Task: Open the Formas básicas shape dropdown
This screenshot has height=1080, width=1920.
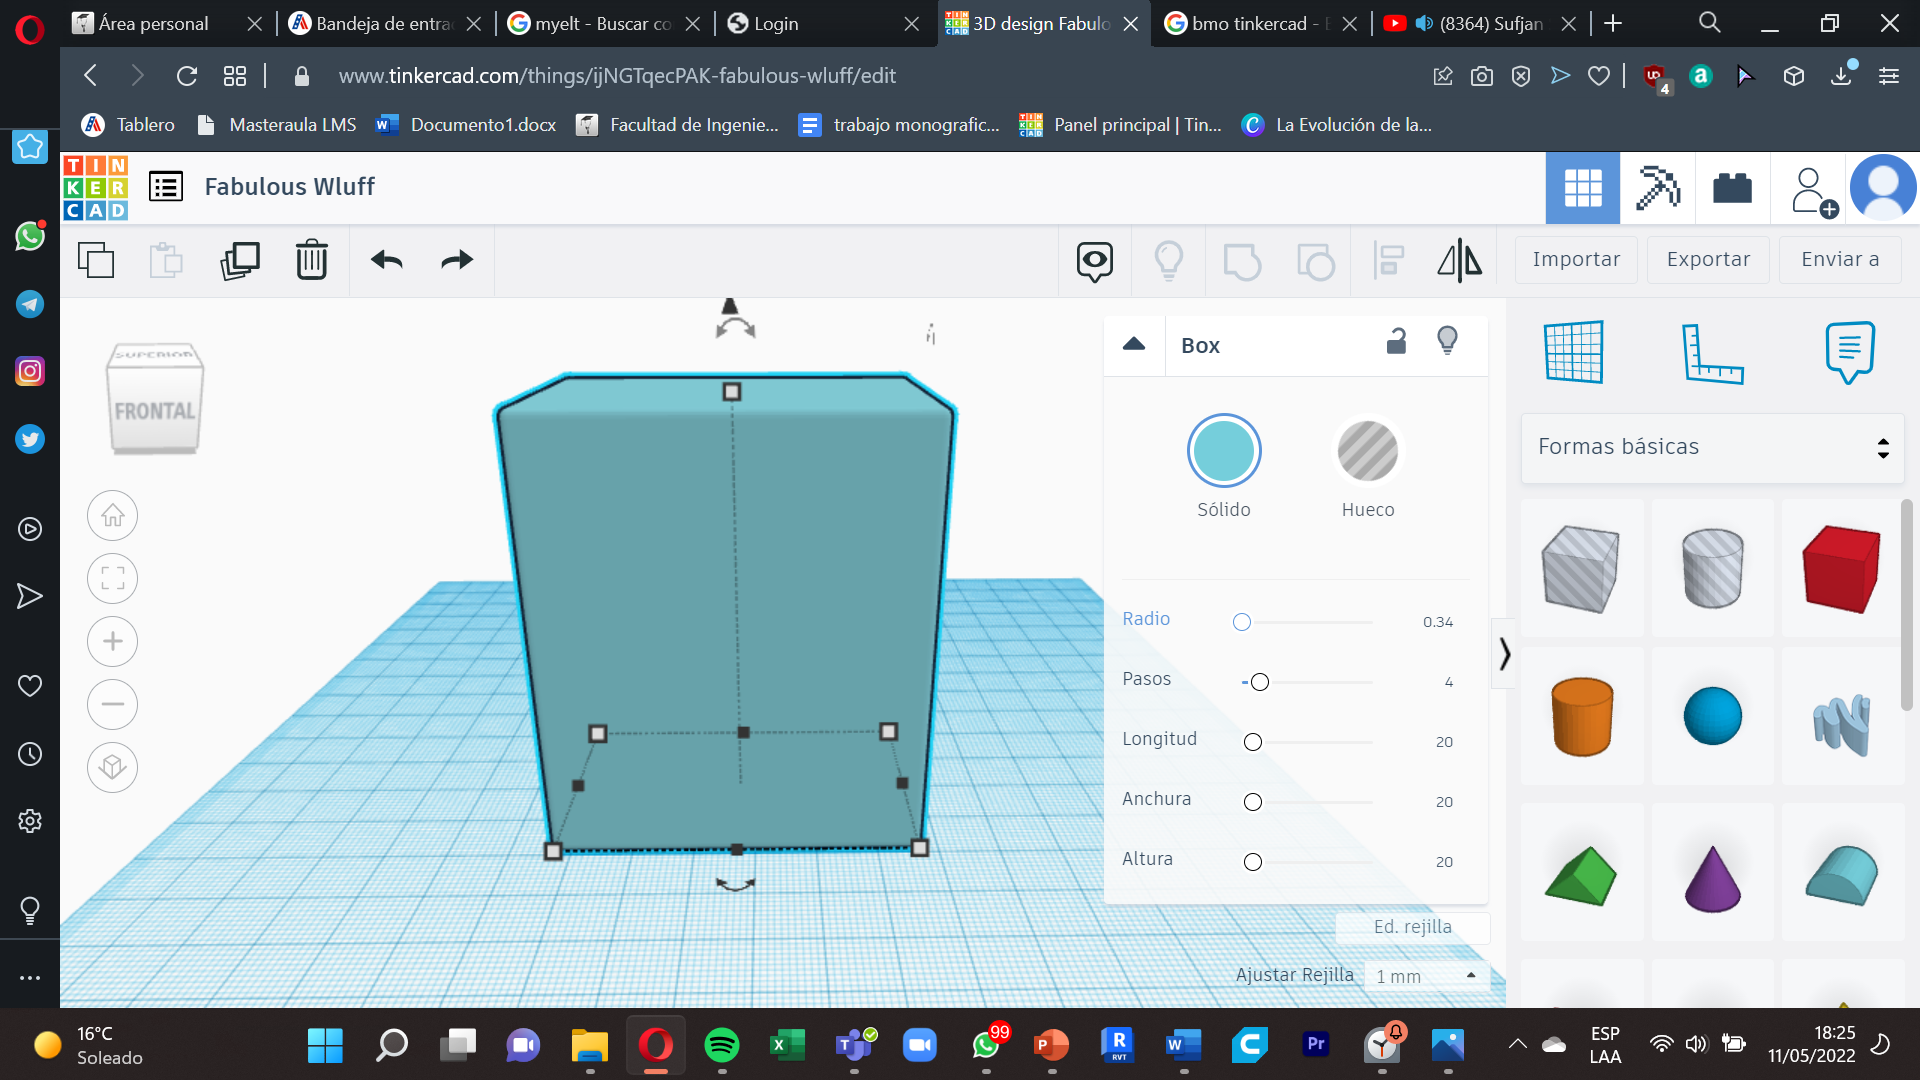Action: (x=1712, y=447)
